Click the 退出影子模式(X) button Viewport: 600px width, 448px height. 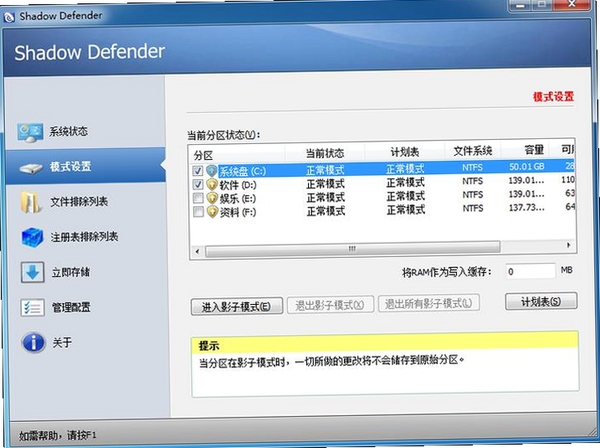coord(330,305)
